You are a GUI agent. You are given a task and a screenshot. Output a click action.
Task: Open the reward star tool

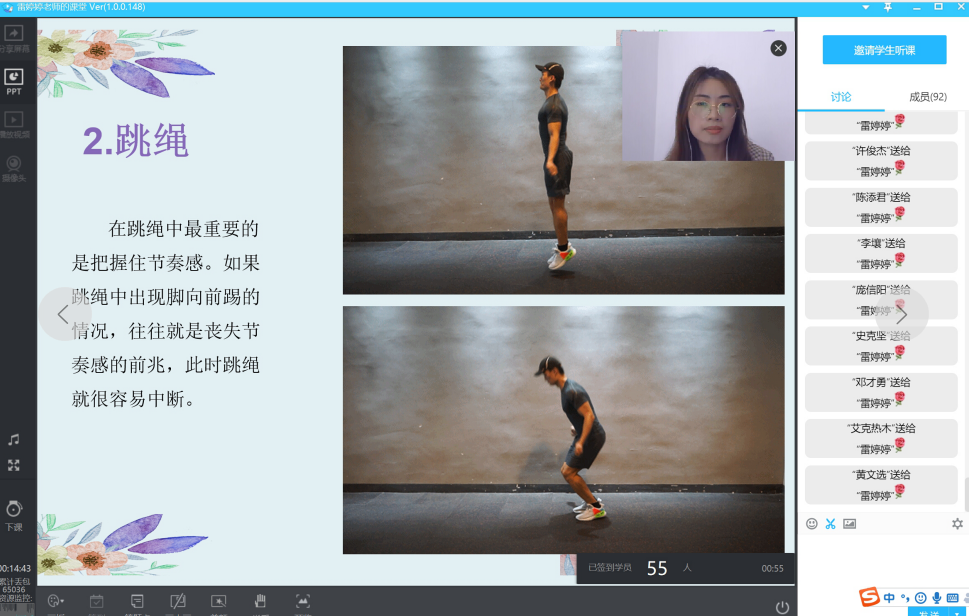click(218, 601)
